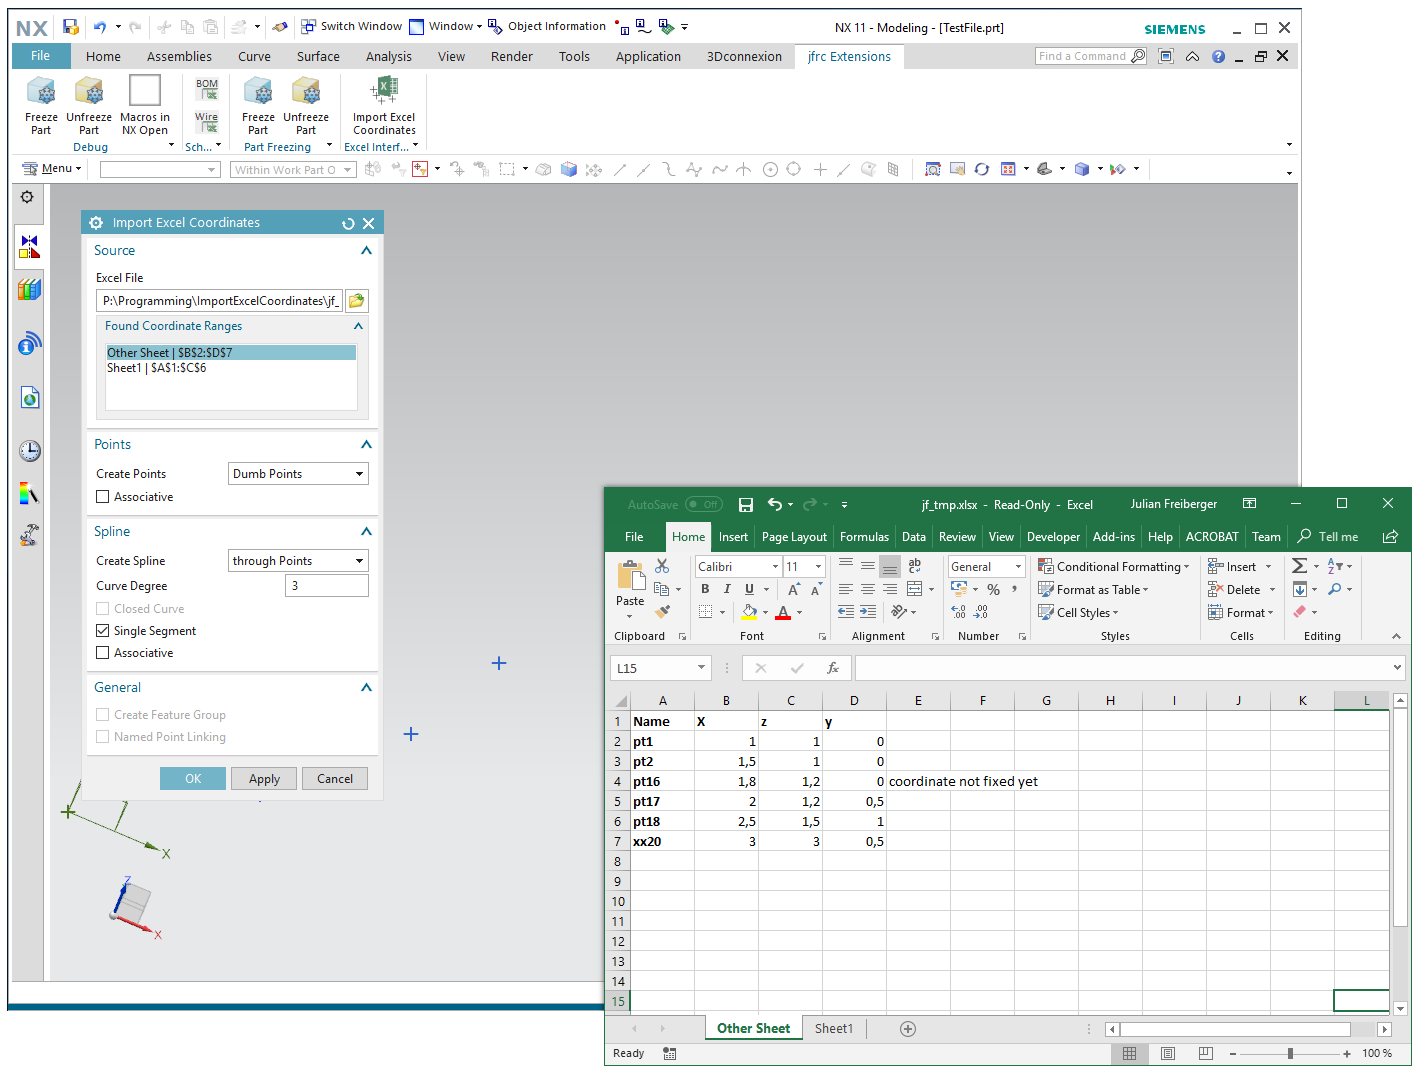Click Italic button in Excel ribbon
Viewport: 1421px width, 1074px height.
pyautogui.click(x=727, y=589)
